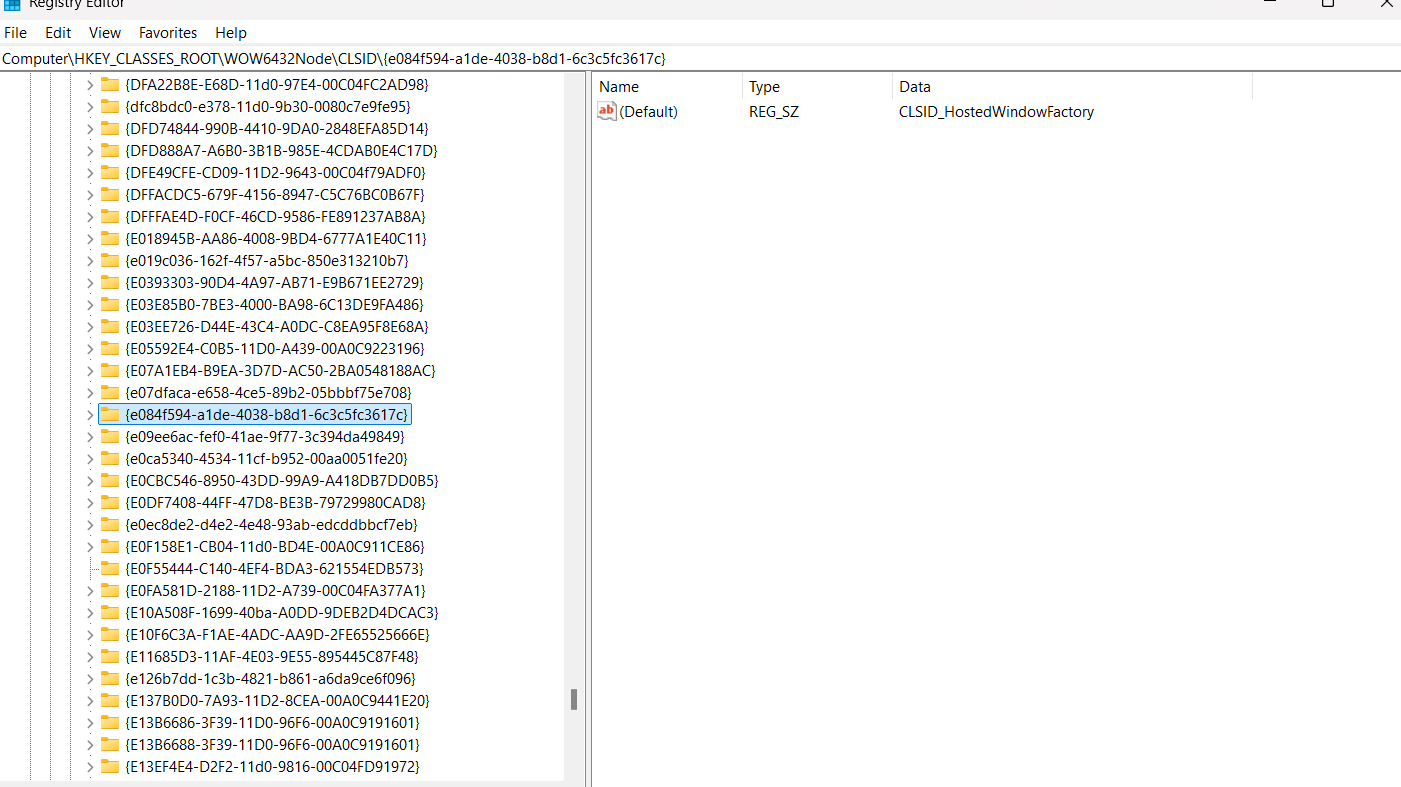Click the folder icon for {E03EE726-D44E-43C4-A0DC-C8EA95F8E68A}
This screenshot has width=1401, height=787.
coord(110,326)
